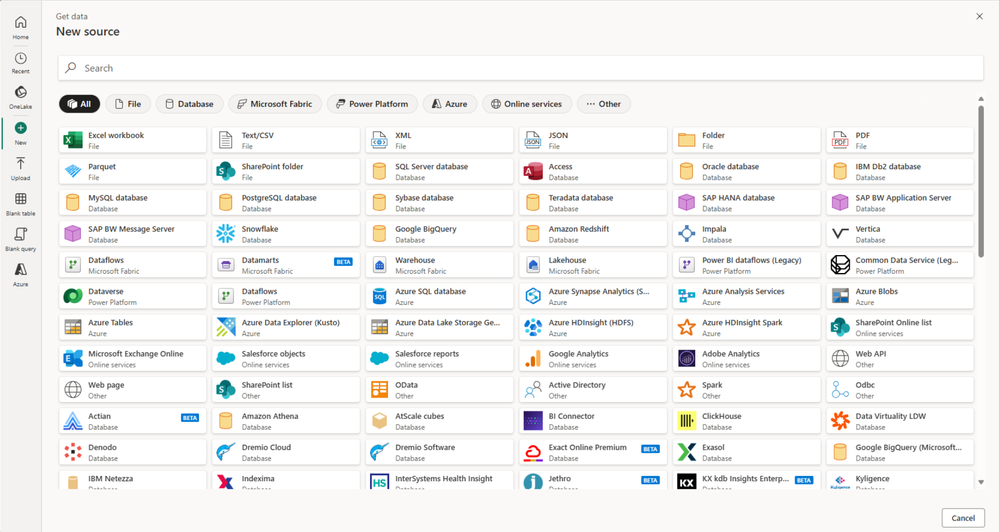The image size is (999, 532).
Task: Select the SAP HANA database connector
Action: [747, 203]
